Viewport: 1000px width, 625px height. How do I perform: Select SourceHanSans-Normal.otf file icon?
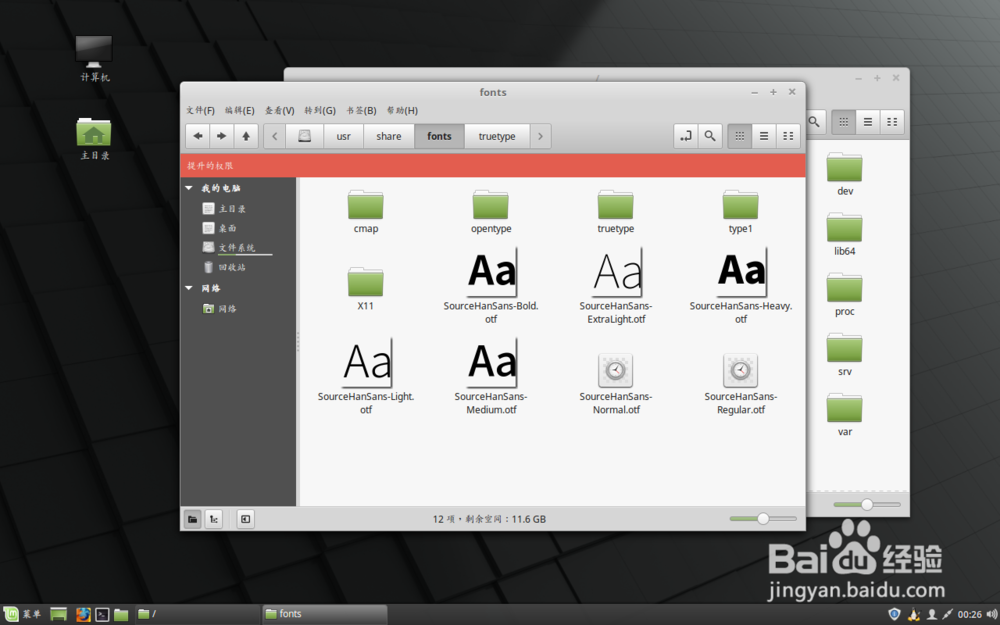(x=615, y=371)
